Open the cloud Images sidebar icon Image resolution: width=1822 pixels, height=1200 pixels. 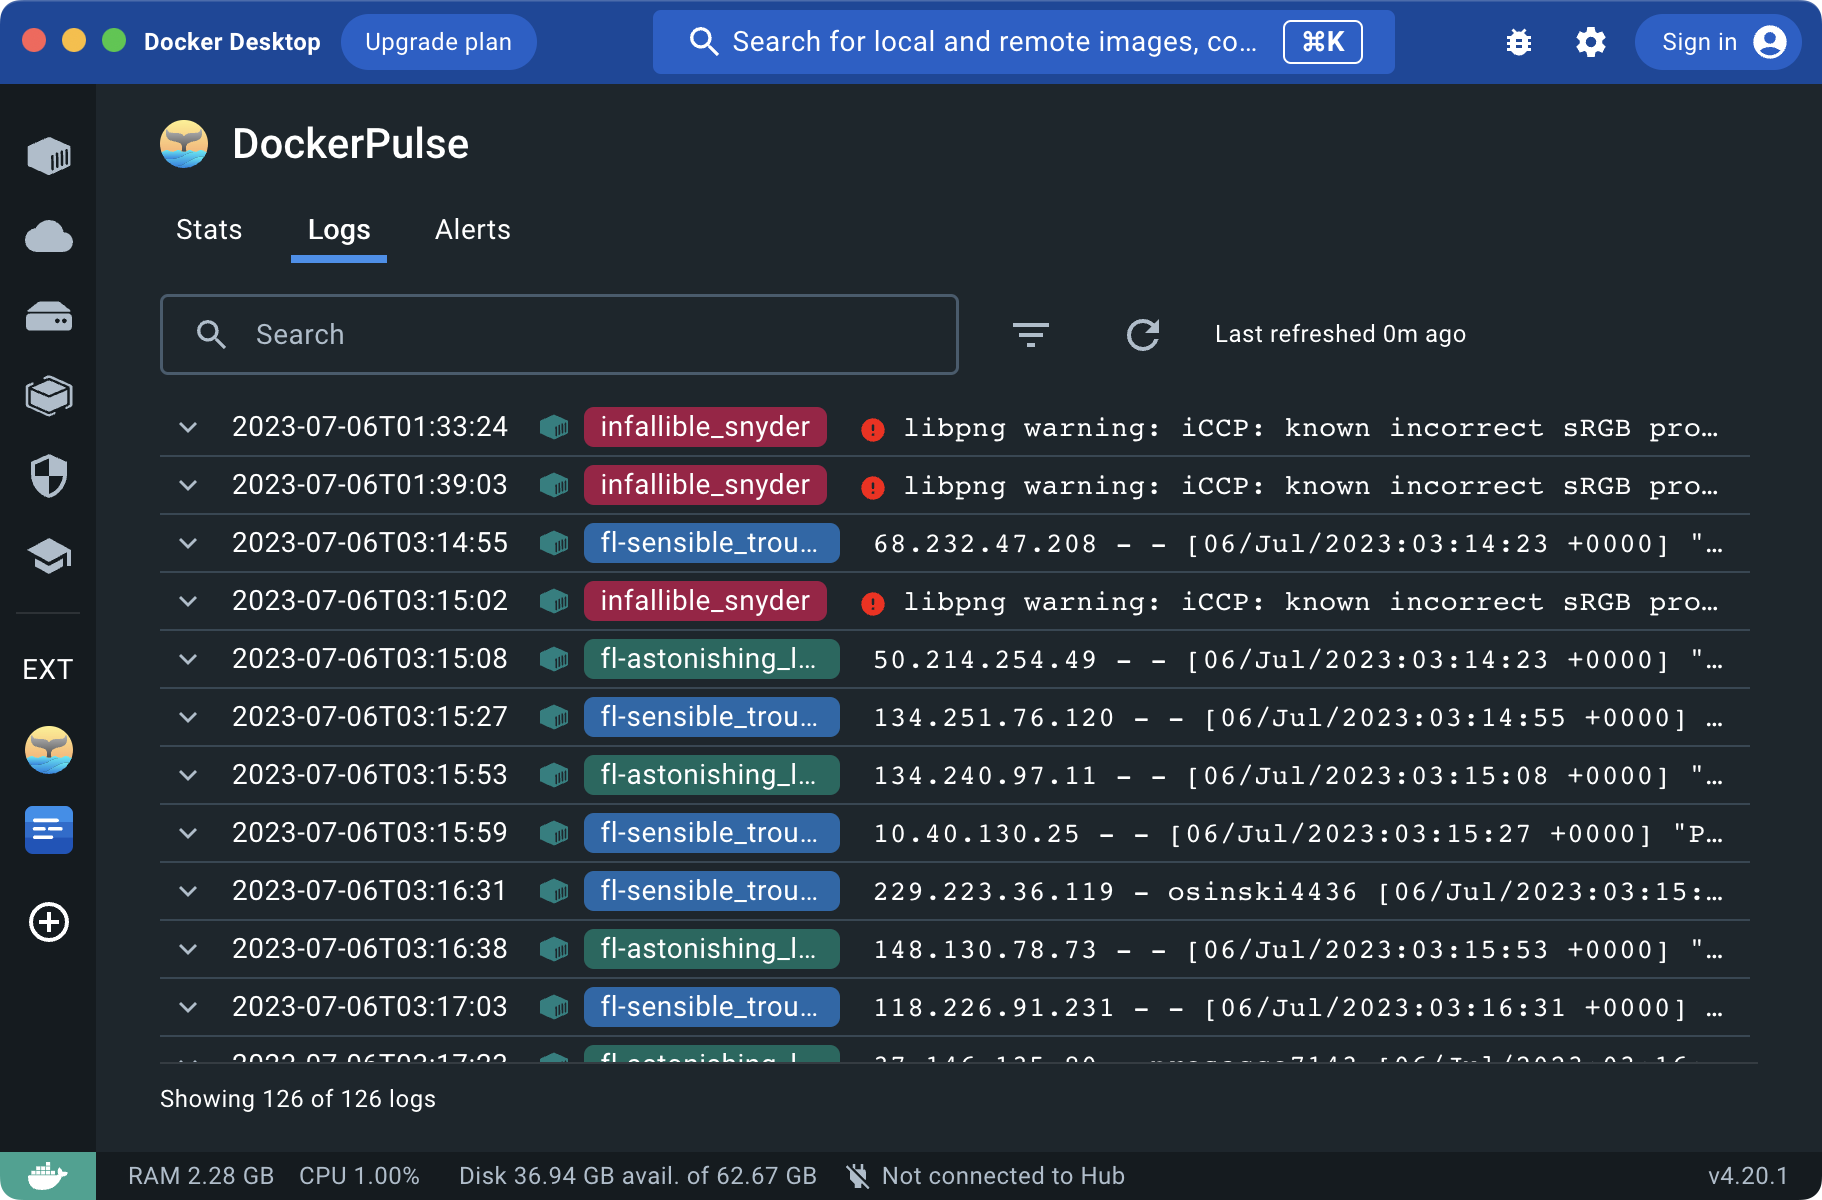click(x=48, y=237)
